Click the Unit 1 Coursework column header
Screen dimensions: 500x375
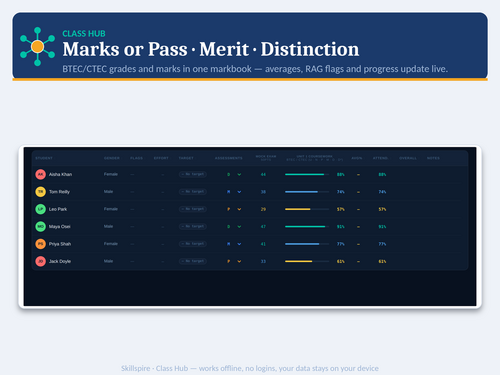315,158
